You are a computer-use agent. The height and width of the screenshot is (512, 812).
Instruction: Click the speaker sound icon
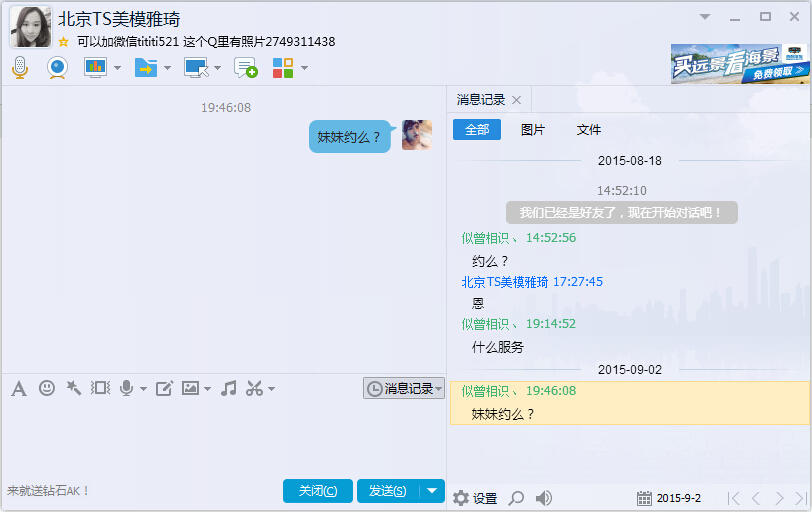(543, 498)
